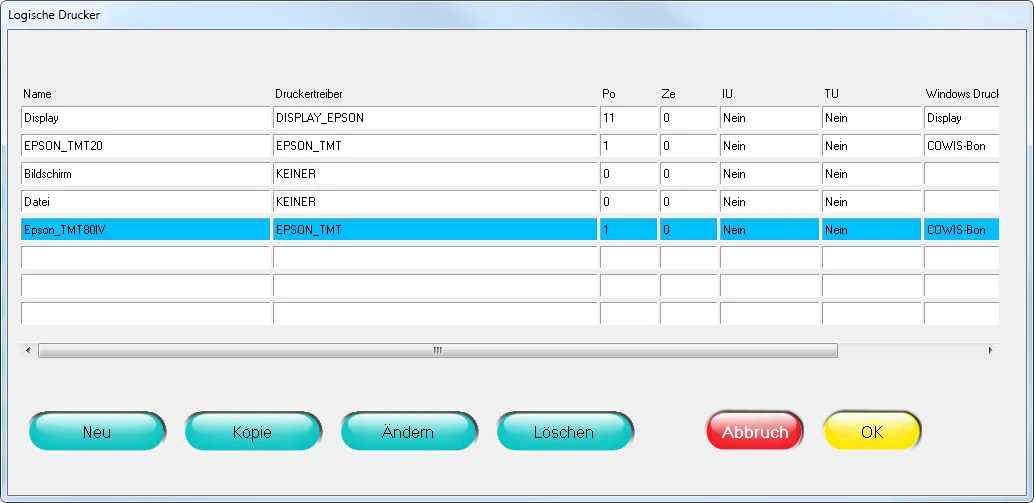Cancel with the red Abbruch button
The image size is (1034, 503).
coord(755,432)
